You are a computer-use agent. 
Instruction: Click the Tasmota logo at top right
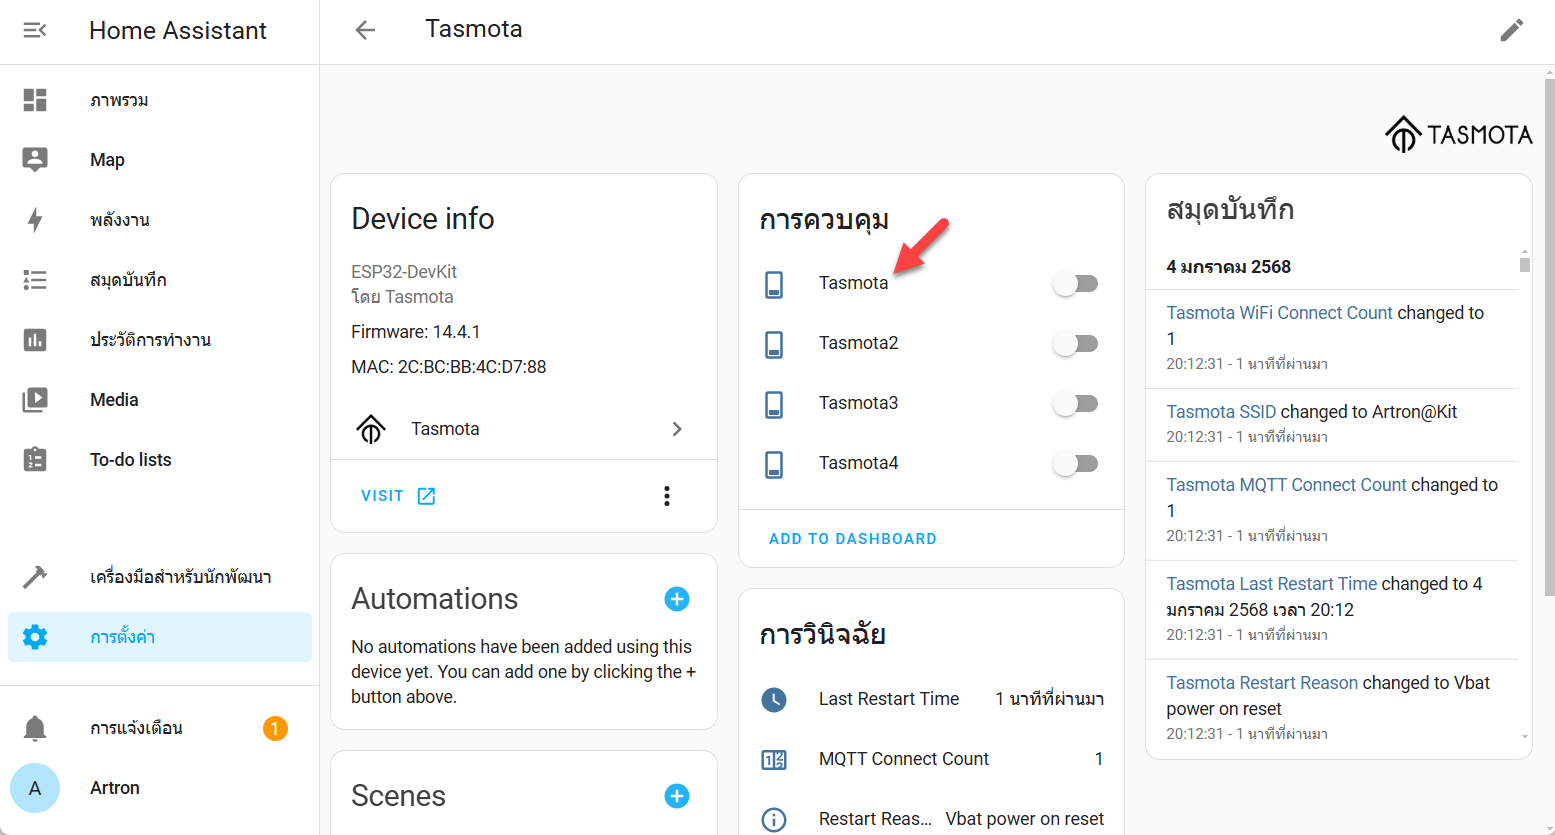(1458, 134)
